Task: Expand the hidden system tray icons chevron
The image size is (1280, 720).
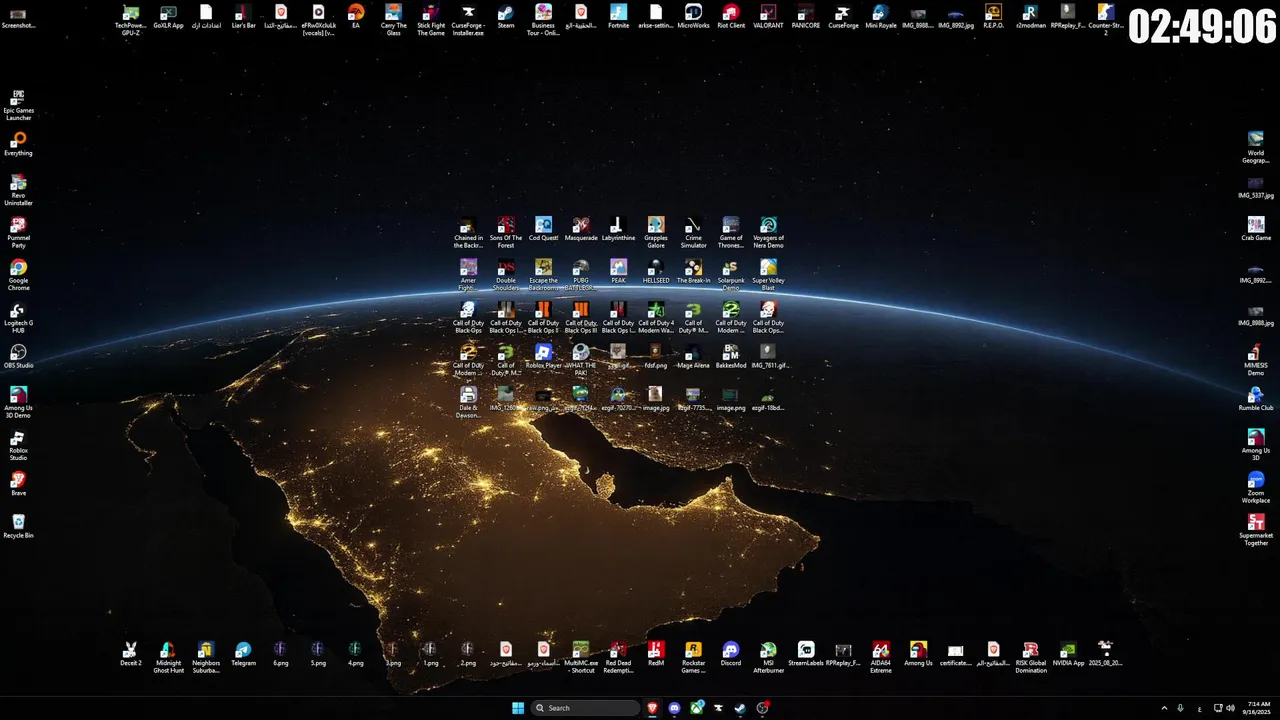Action: [1164, 708]
